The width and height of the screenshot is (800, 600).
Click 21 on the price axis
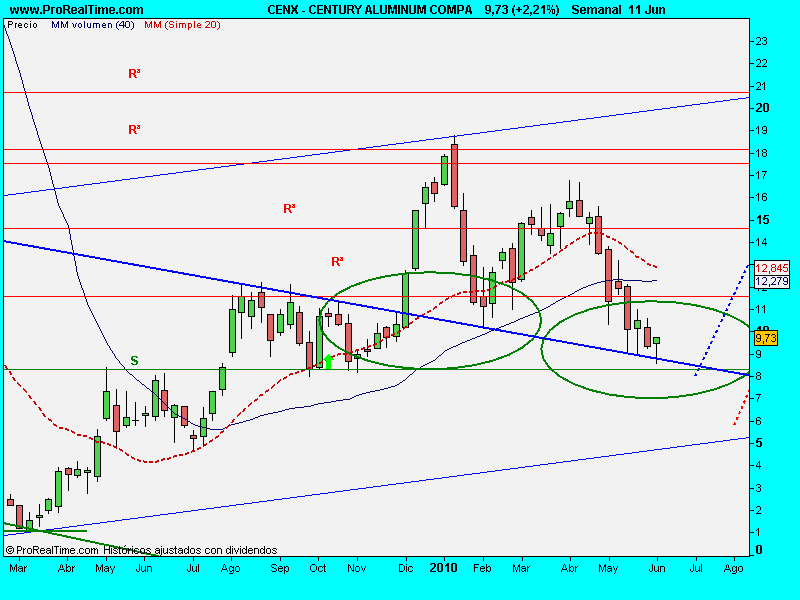pyautogui.click(x=761, y=86)
